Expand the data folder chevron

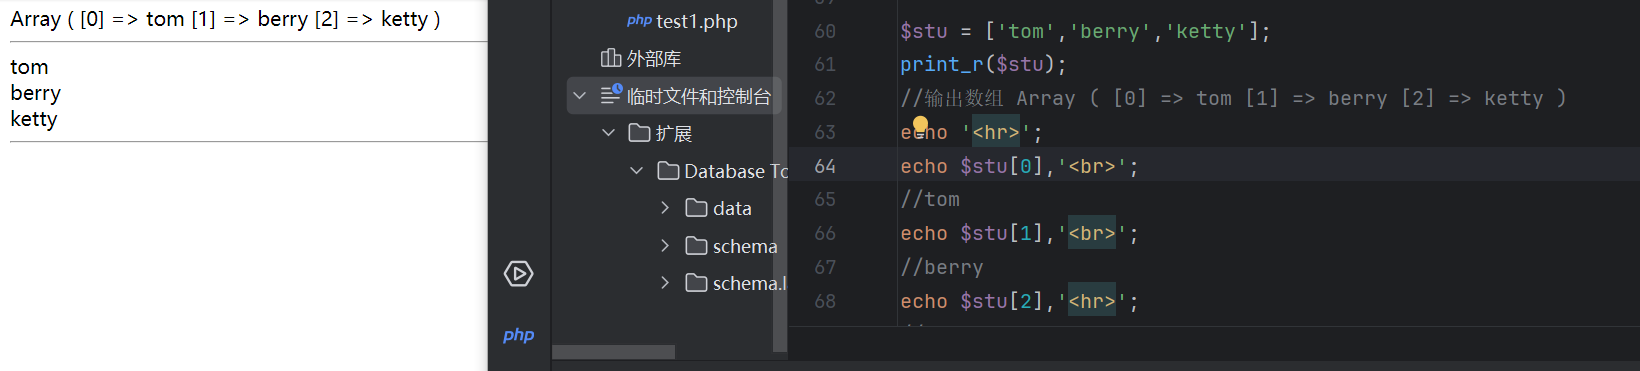[x=665, y=208]
